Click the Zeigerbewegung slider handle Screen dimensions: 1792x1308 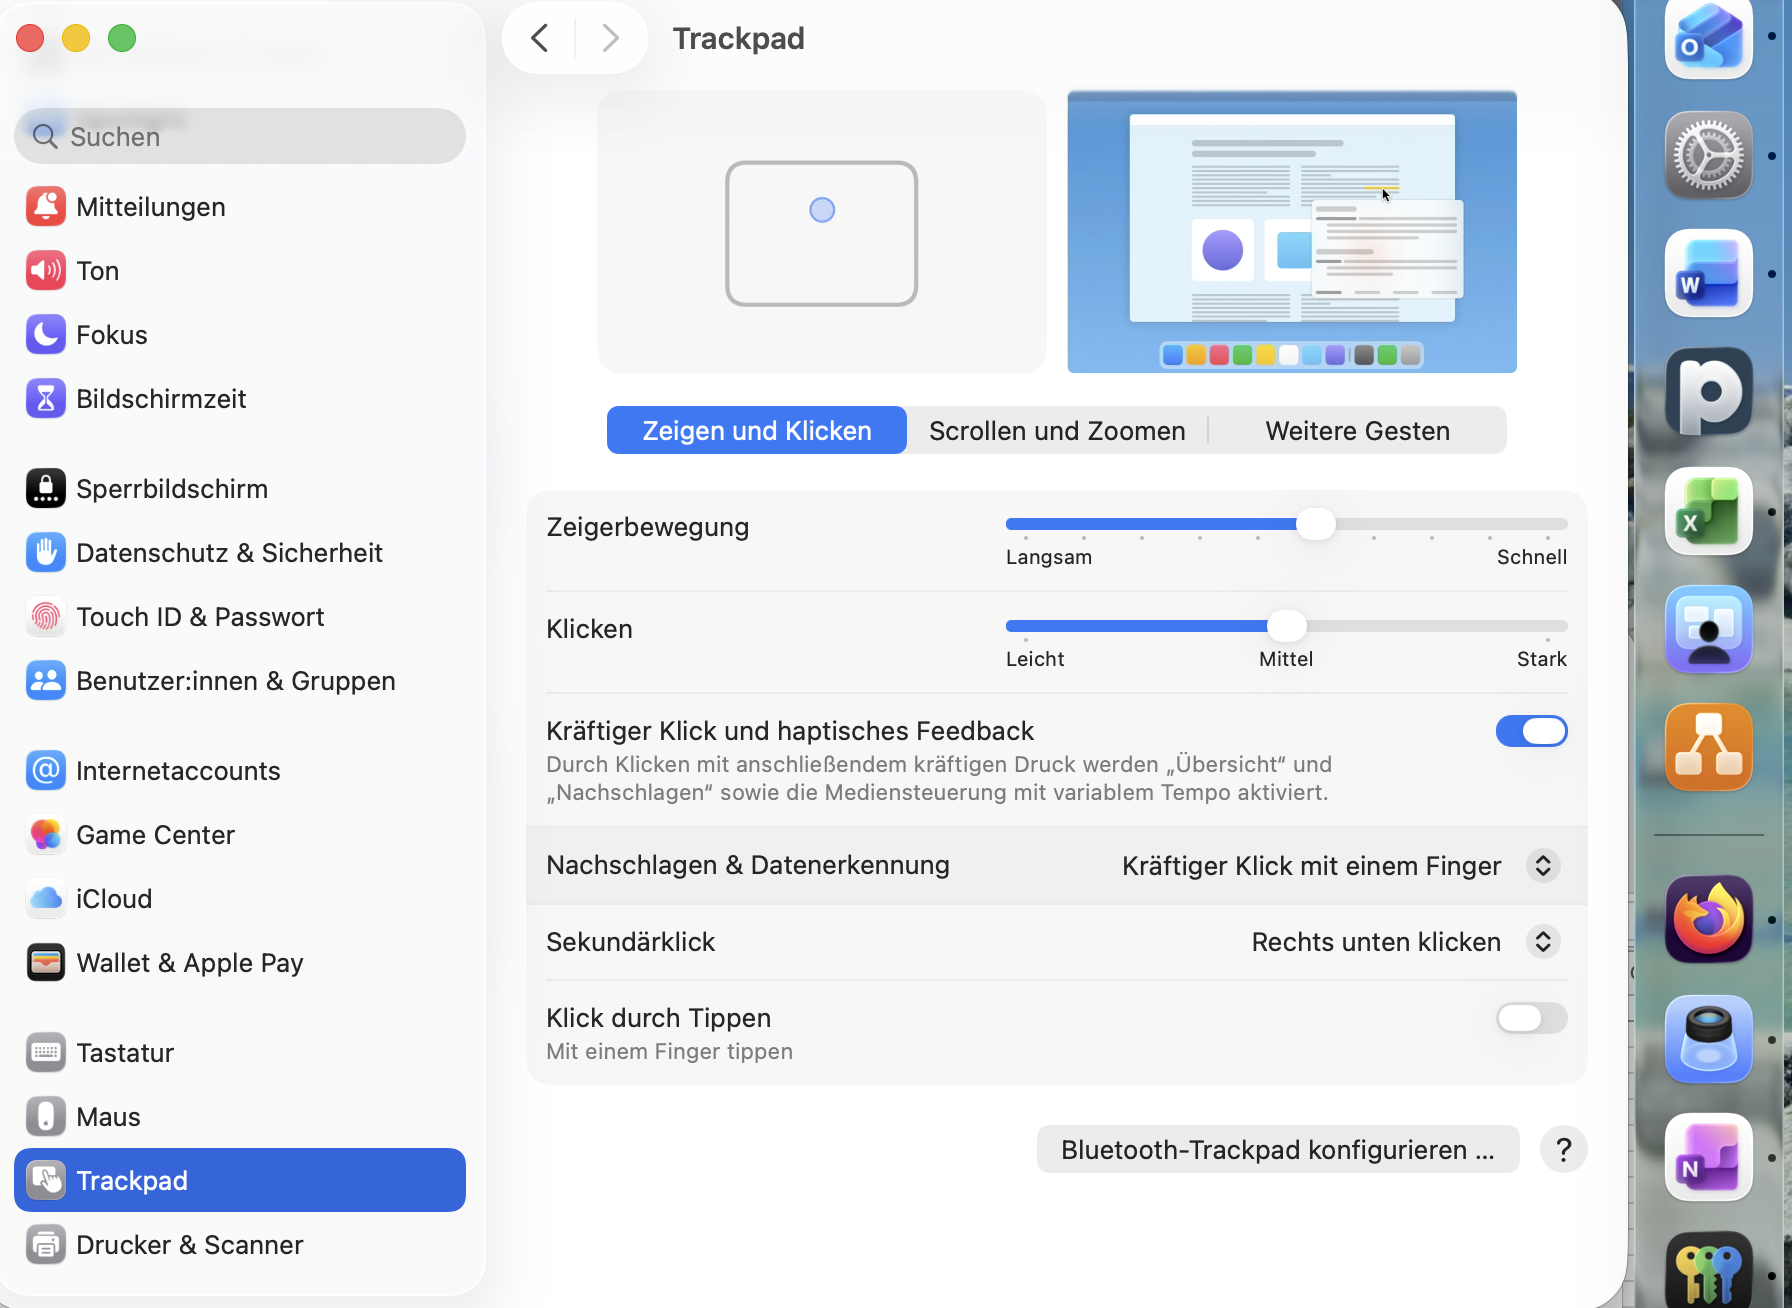[1315, 524]
